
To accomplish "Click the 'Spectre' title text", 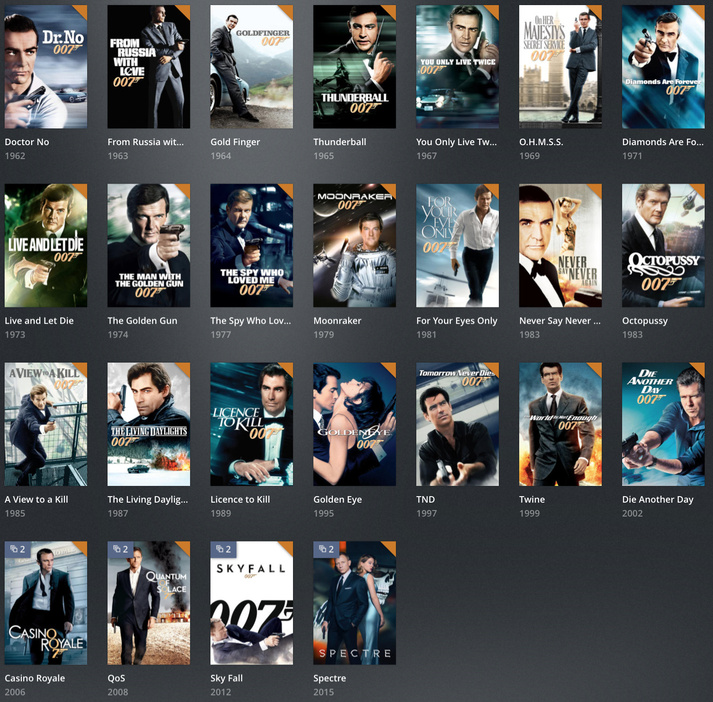I will pyautogui.click(x=330, y=678).
